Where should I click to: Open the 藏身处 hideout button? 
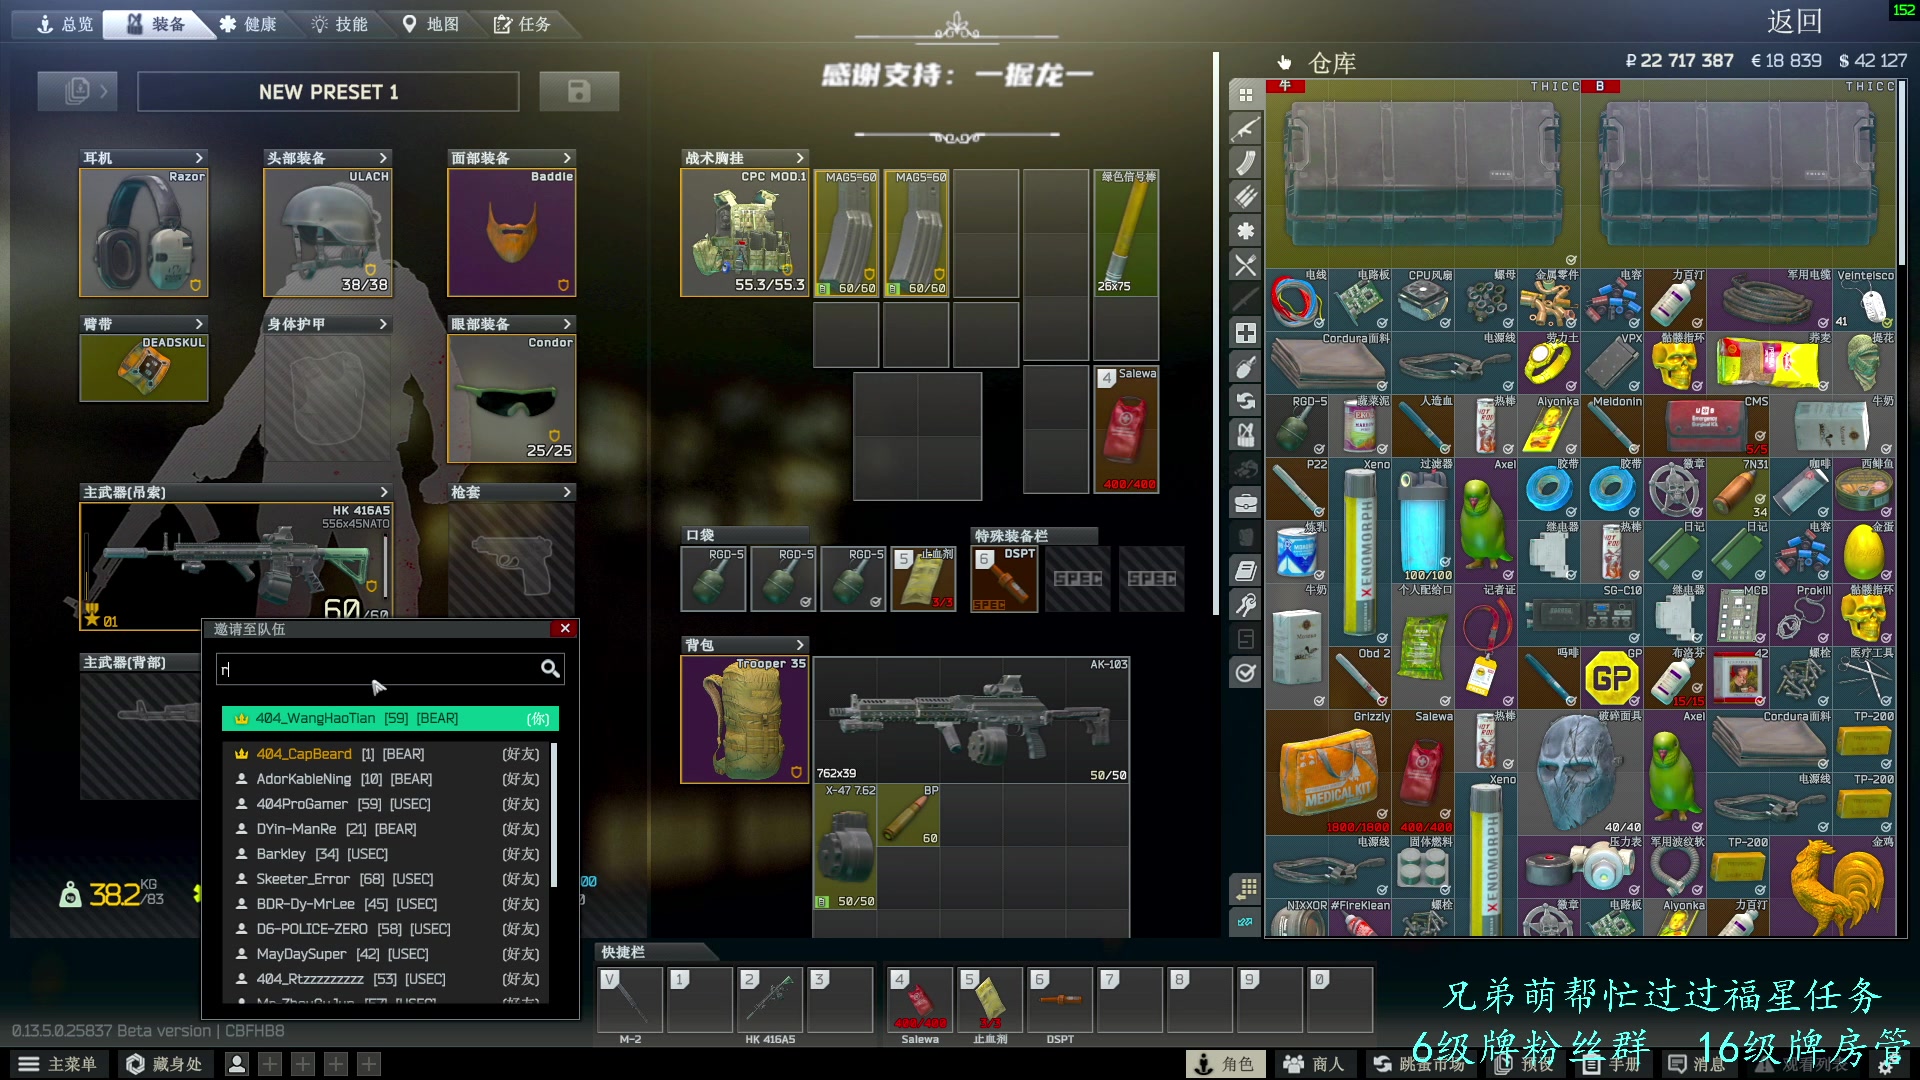pyautogui.click(x=165, y=1064)
